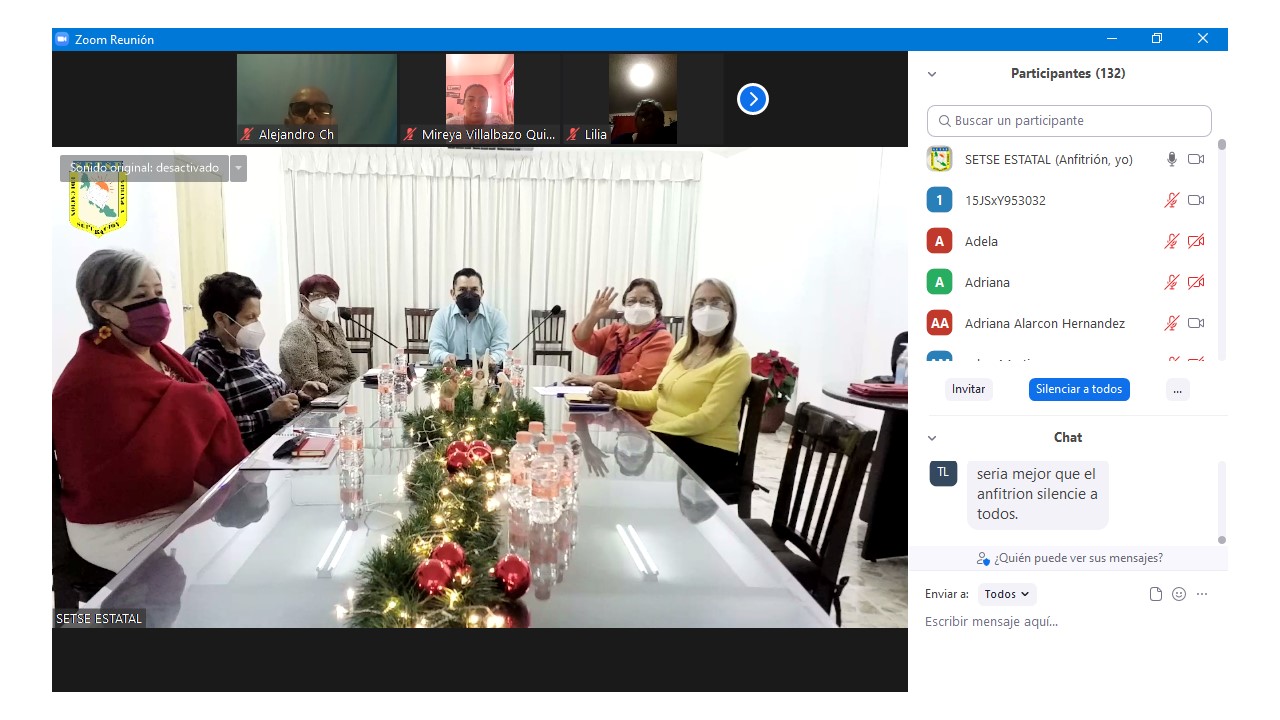The image size is (1280, 720).
Task: Click participant name 'Adela'
Action: click(981, 241)
